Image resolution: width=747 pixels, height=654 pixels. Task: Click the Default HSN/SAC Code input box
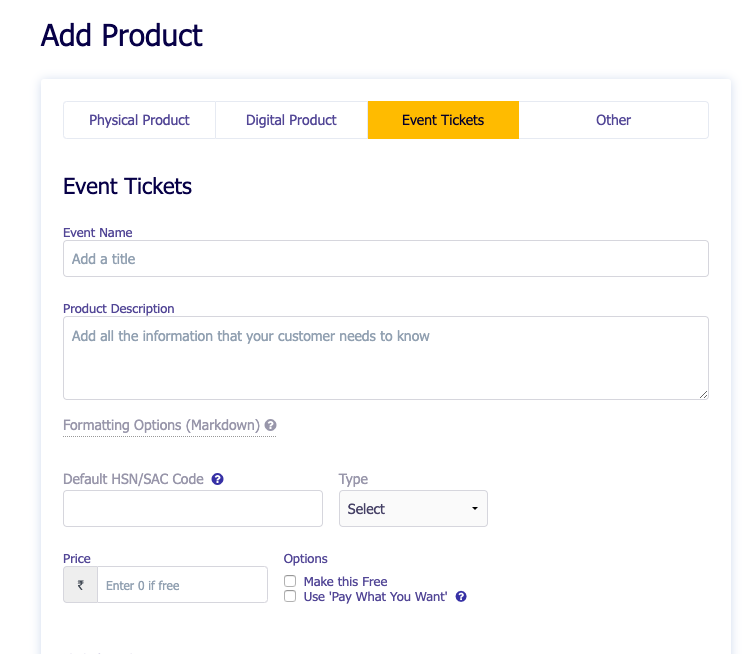pos(192,509)
